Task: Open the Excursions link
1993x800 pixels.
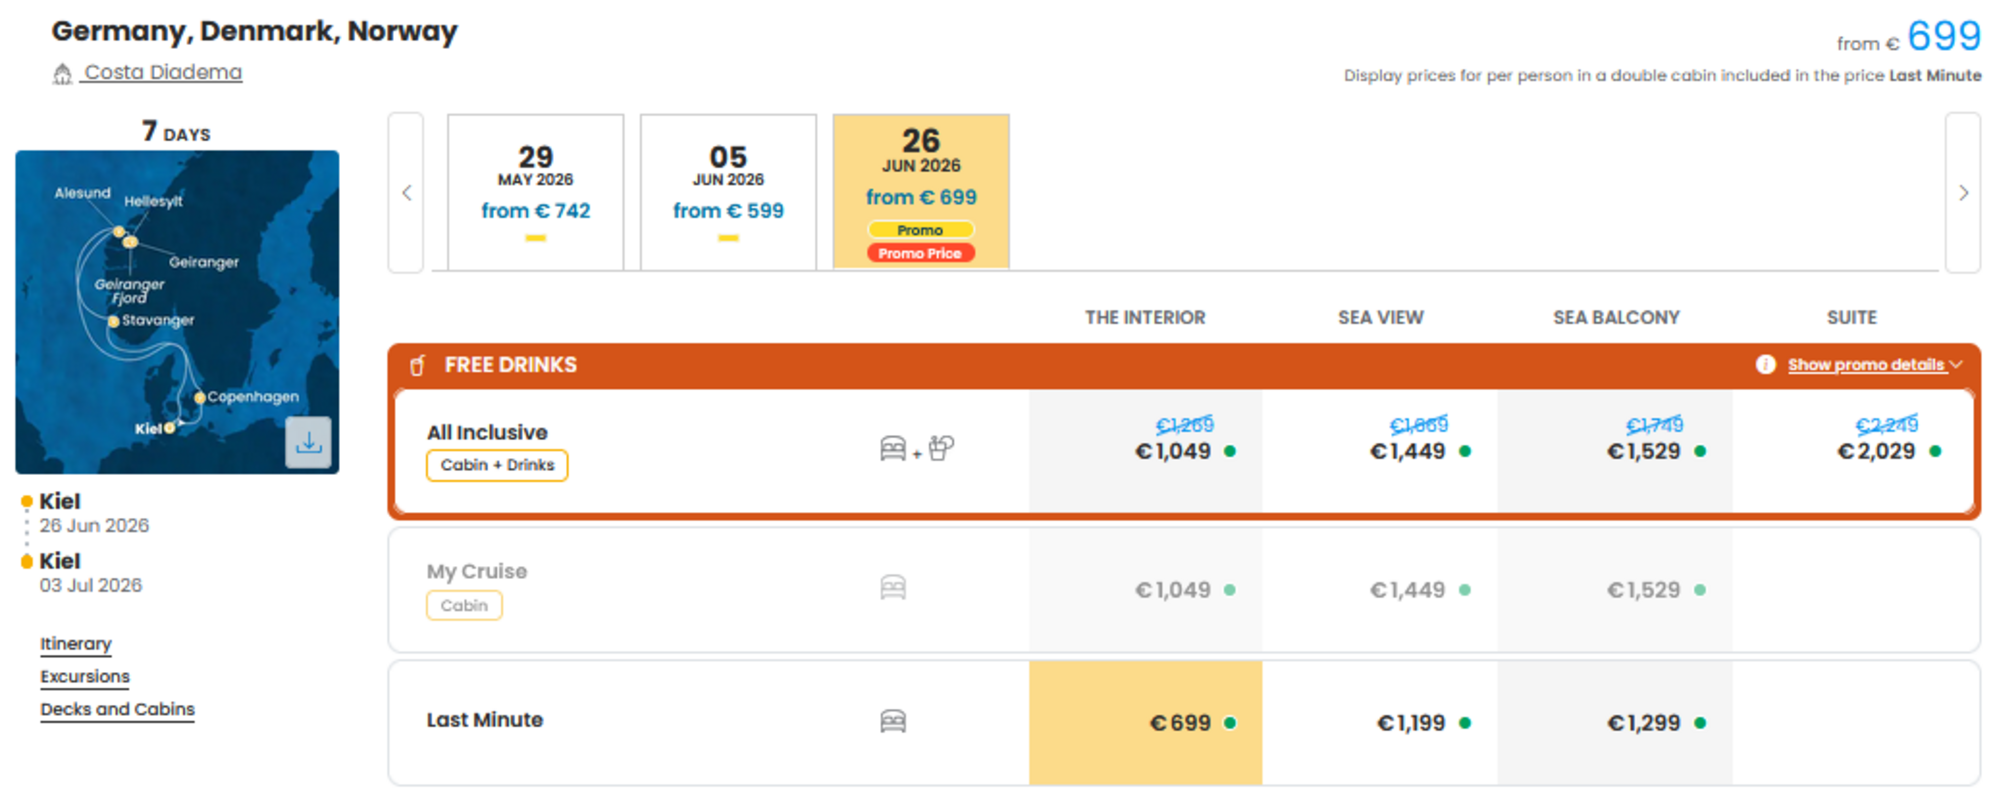Action: click(85, 677)
